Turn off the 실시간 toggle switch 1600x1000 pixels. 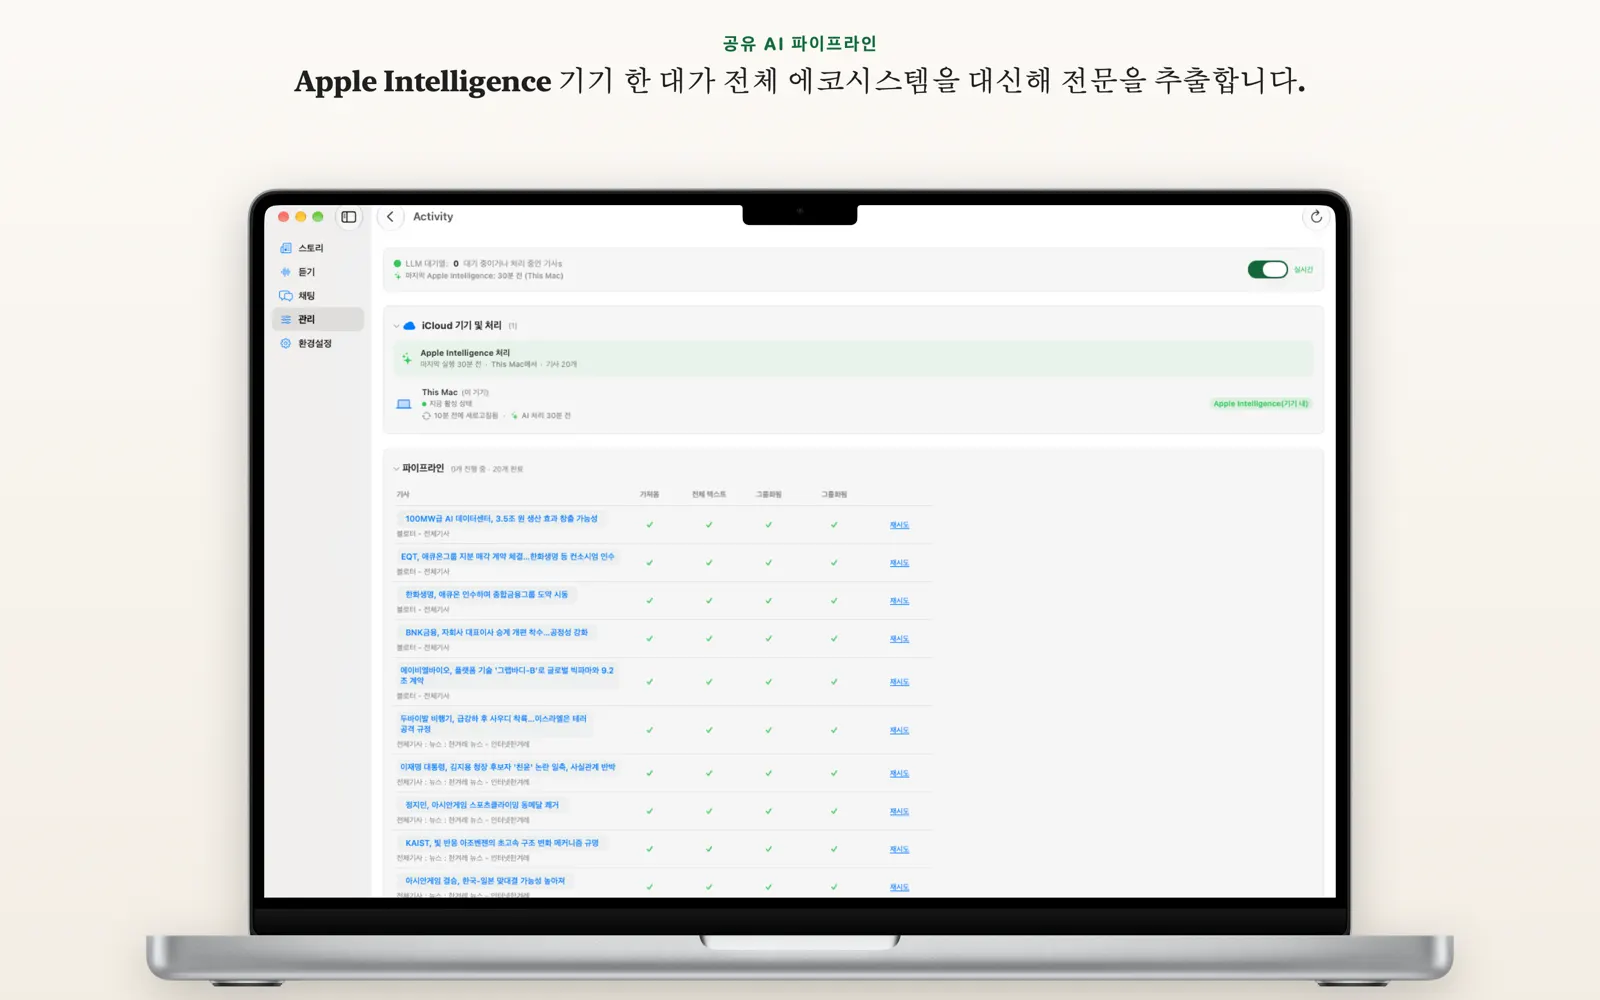1267,269
